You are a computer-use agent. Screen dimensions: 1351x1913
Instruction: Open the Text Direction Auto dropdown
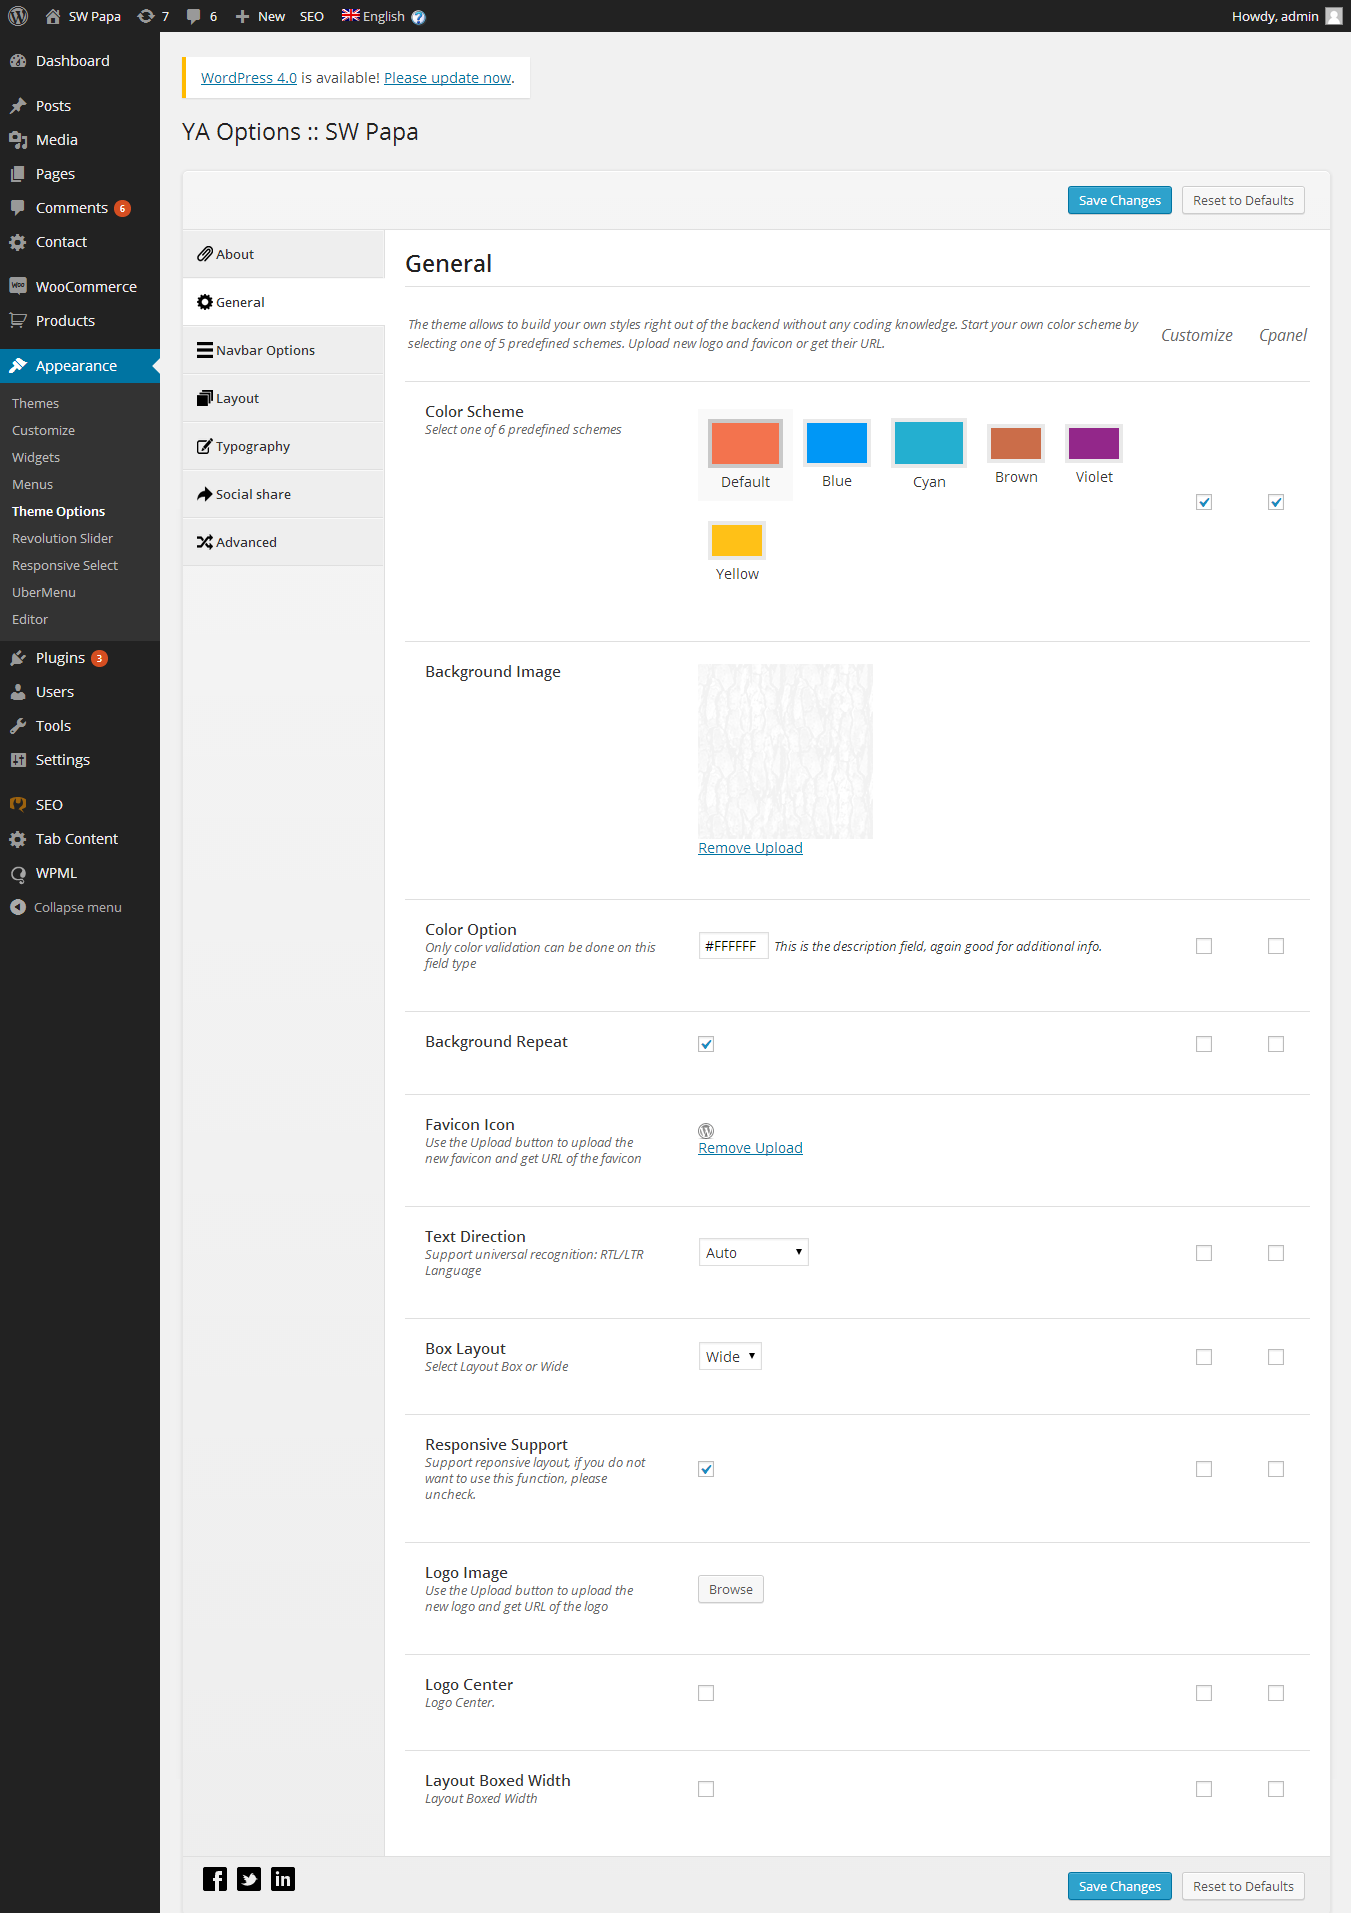754,1252
